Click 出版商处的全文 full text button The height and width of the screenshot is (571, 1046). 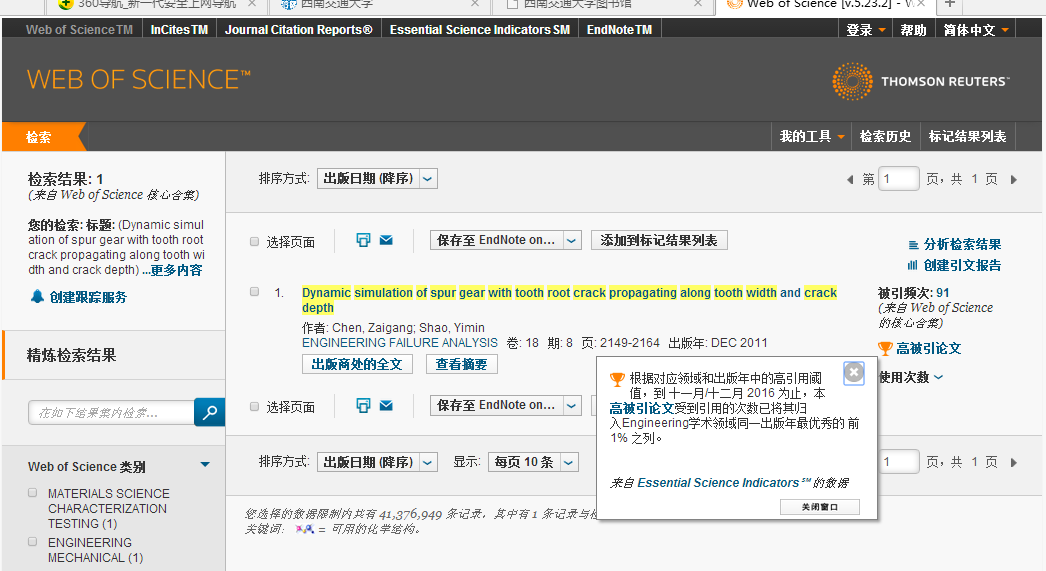click(x=357, y=364)
